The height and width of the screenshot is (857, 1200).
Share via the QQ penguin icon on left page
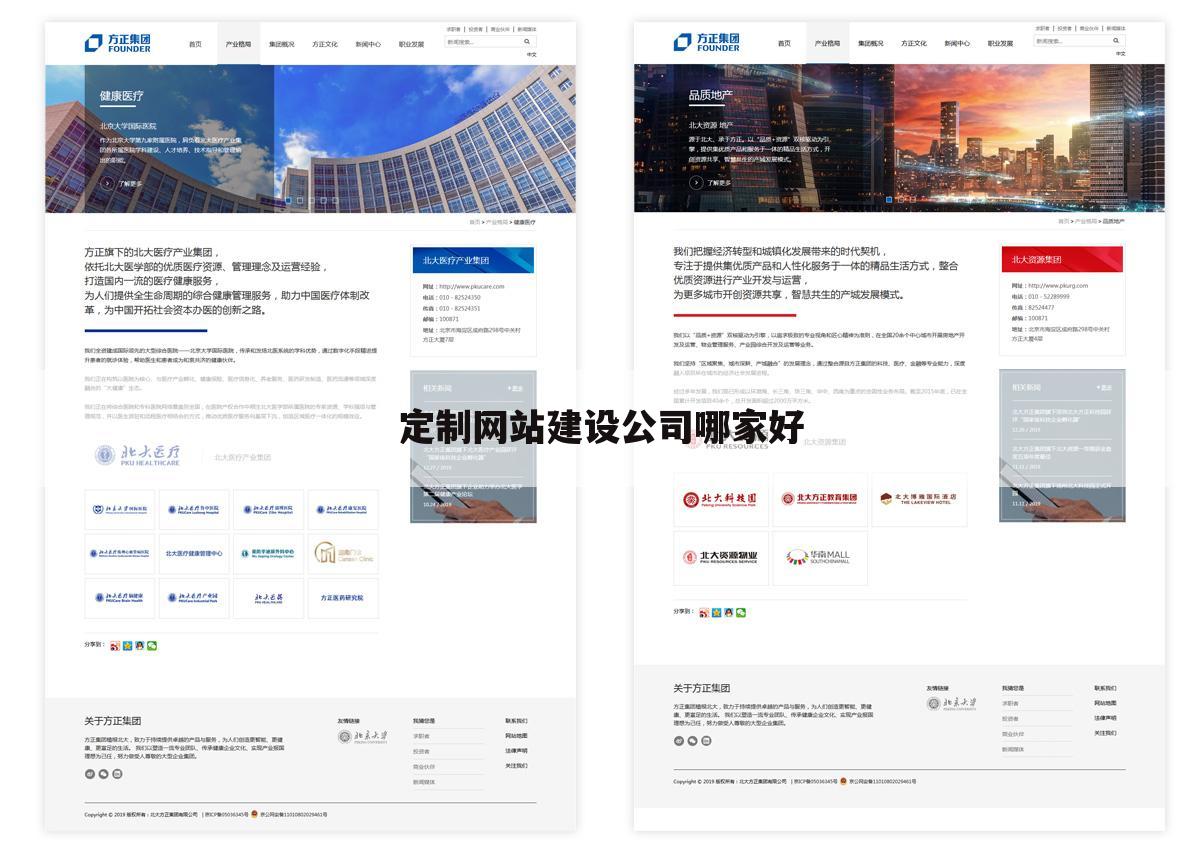pos(139,646)
